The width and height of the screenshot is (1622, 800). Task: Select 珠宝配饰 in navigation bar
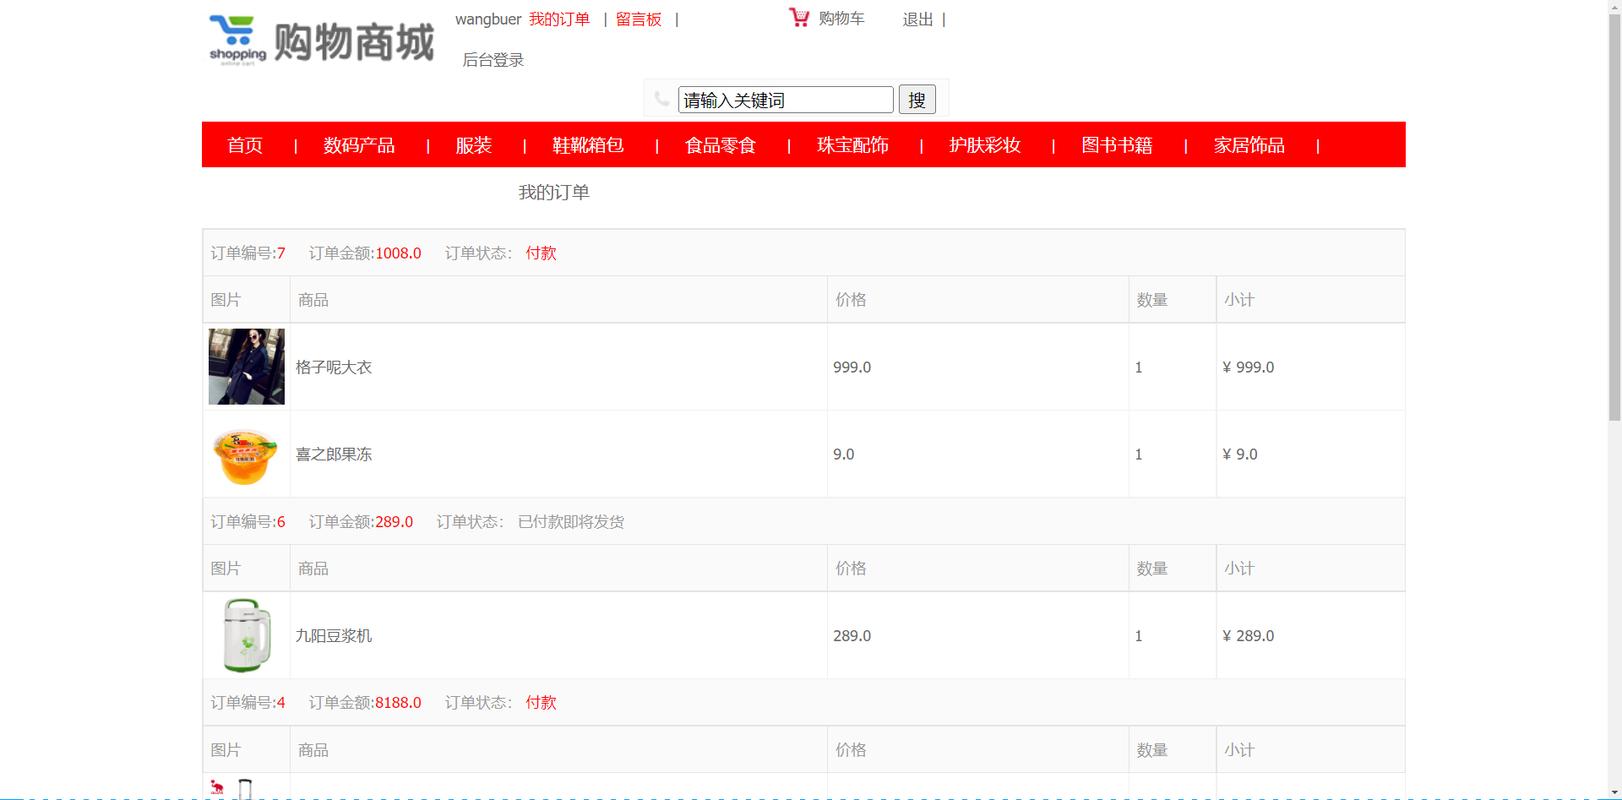852,145
